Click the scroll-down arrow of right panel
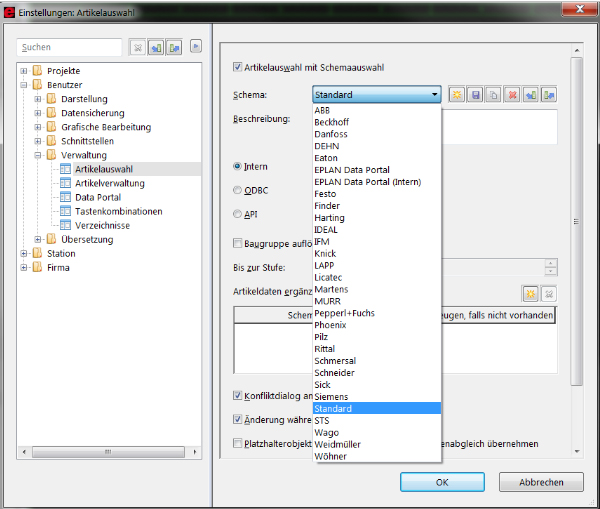Image resolution: width=600 pixels, height=509 pixels. click(x=577, y=452)
